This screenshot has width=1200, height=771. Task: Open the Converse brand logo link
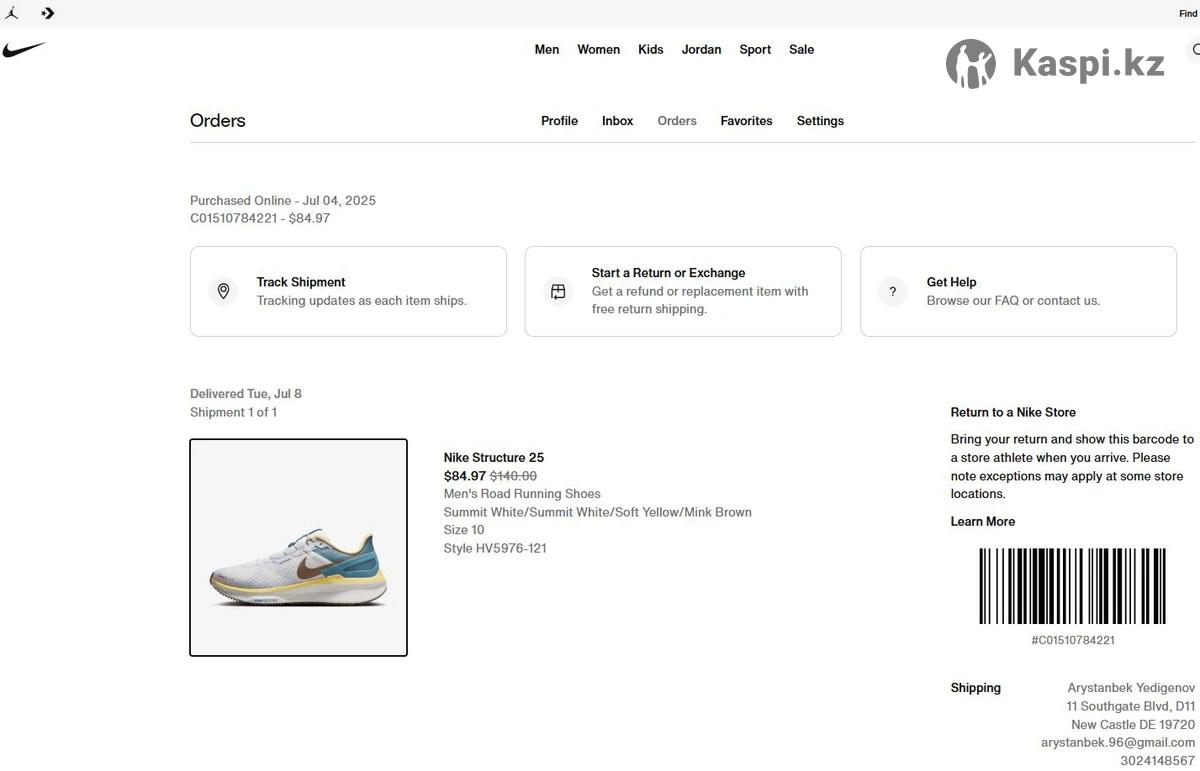[x=47, y=13]
